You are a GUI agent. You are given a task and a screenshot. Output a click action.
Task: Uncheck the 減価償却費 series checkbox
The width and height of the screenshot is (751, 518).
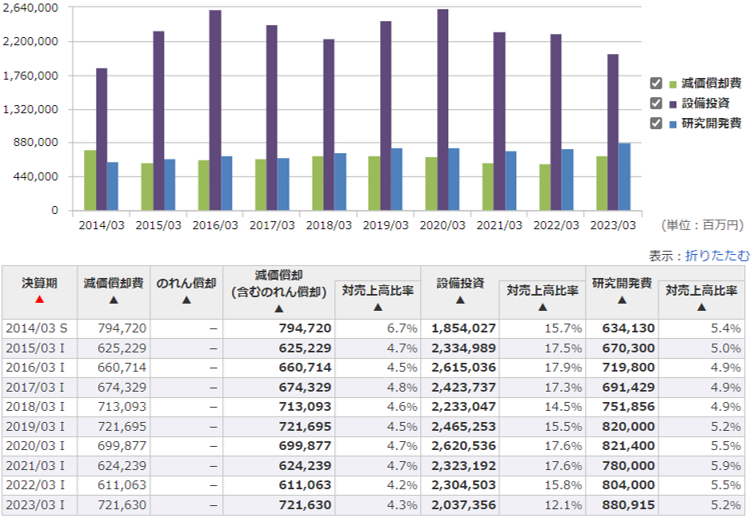(x=657, y=84)
